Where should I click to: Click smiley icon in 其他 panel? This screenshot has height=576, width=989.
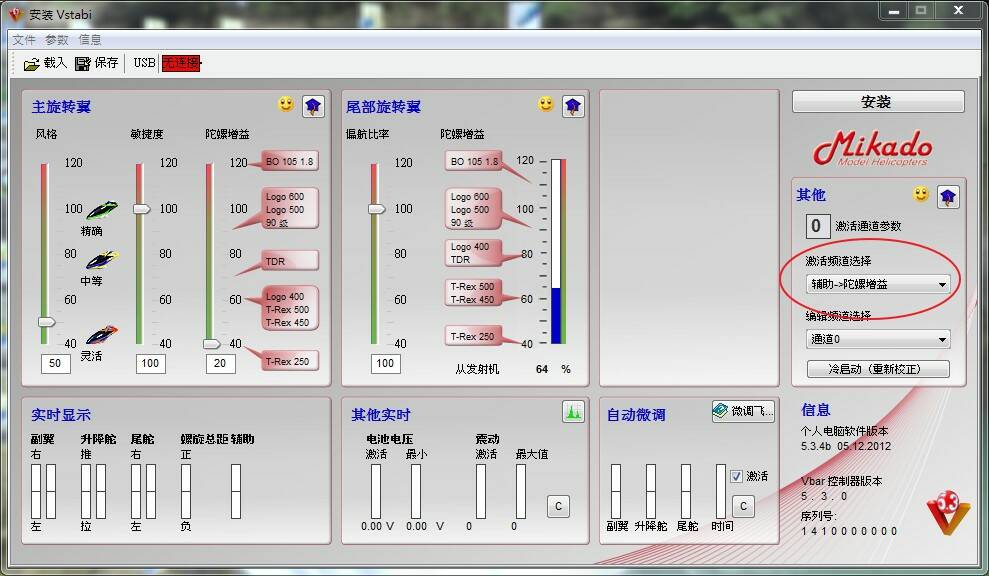click(x=921, y=194)
